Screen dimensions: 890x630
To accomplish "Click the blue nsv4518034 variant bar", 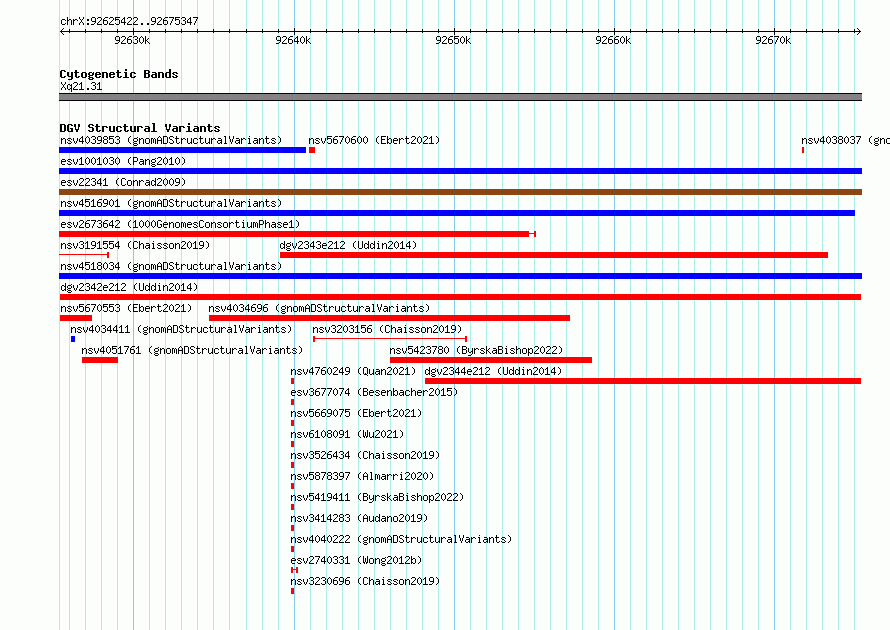I will [x=460, y=276].
